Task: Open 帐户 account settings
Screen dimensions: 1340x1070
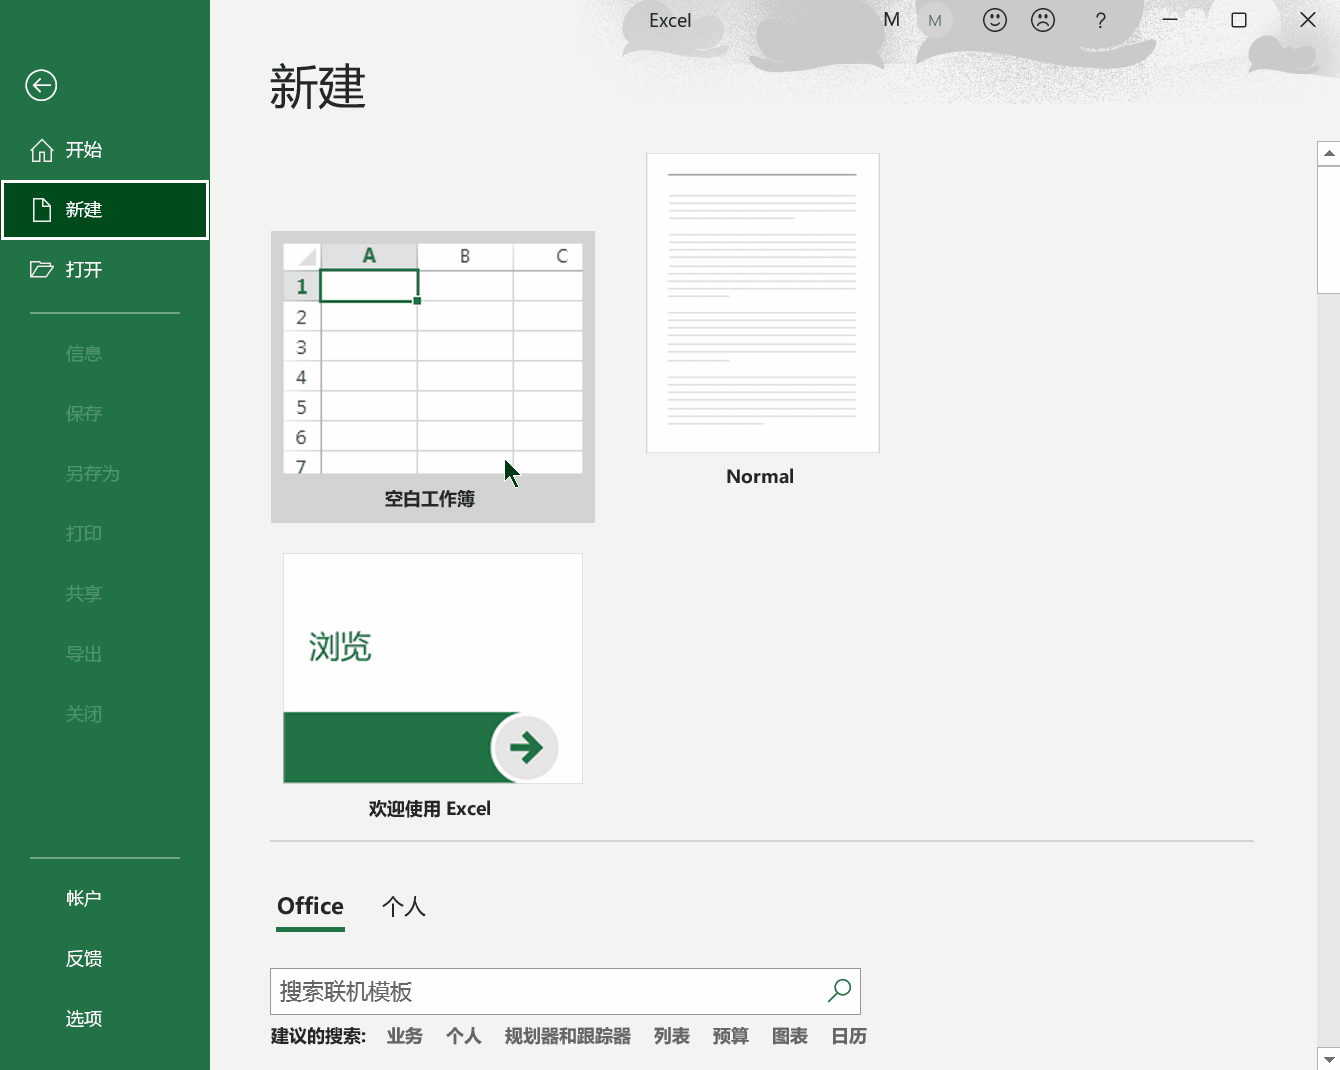Action: (105, 898)
